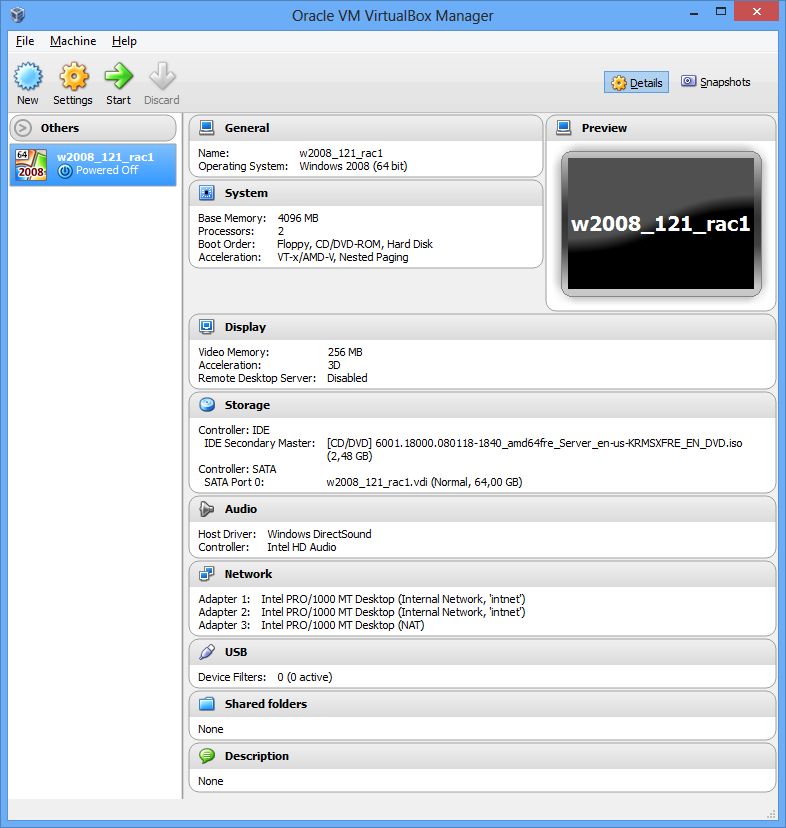The image size is (786, 828).
Task: Click Device Filters 0 (0 active) text
Action: (305, 677)
